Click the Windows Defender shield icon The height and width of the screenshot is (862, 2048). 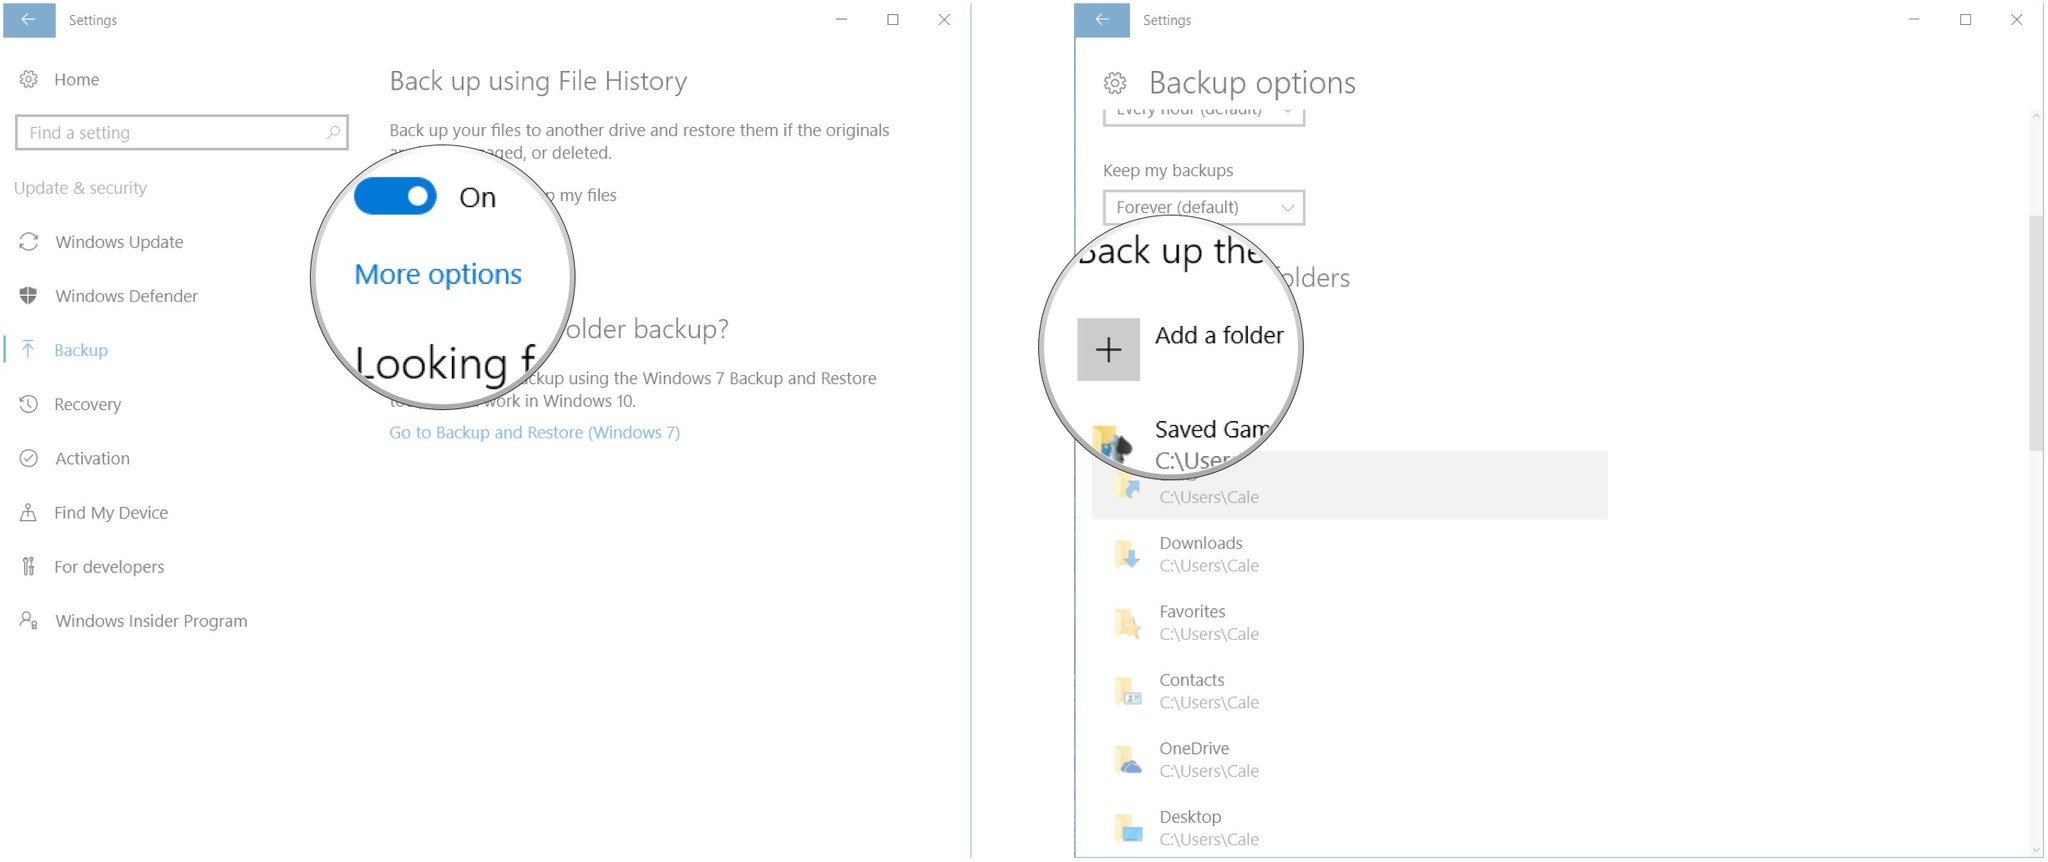pyautogui.click(x=29, y=296)
